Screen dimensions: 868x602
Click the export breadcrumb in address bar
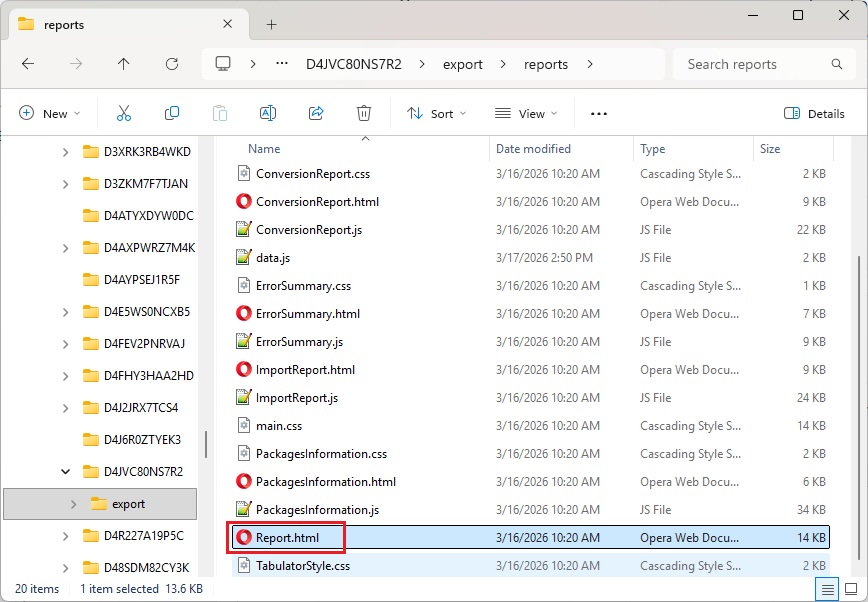coord(463,64)
